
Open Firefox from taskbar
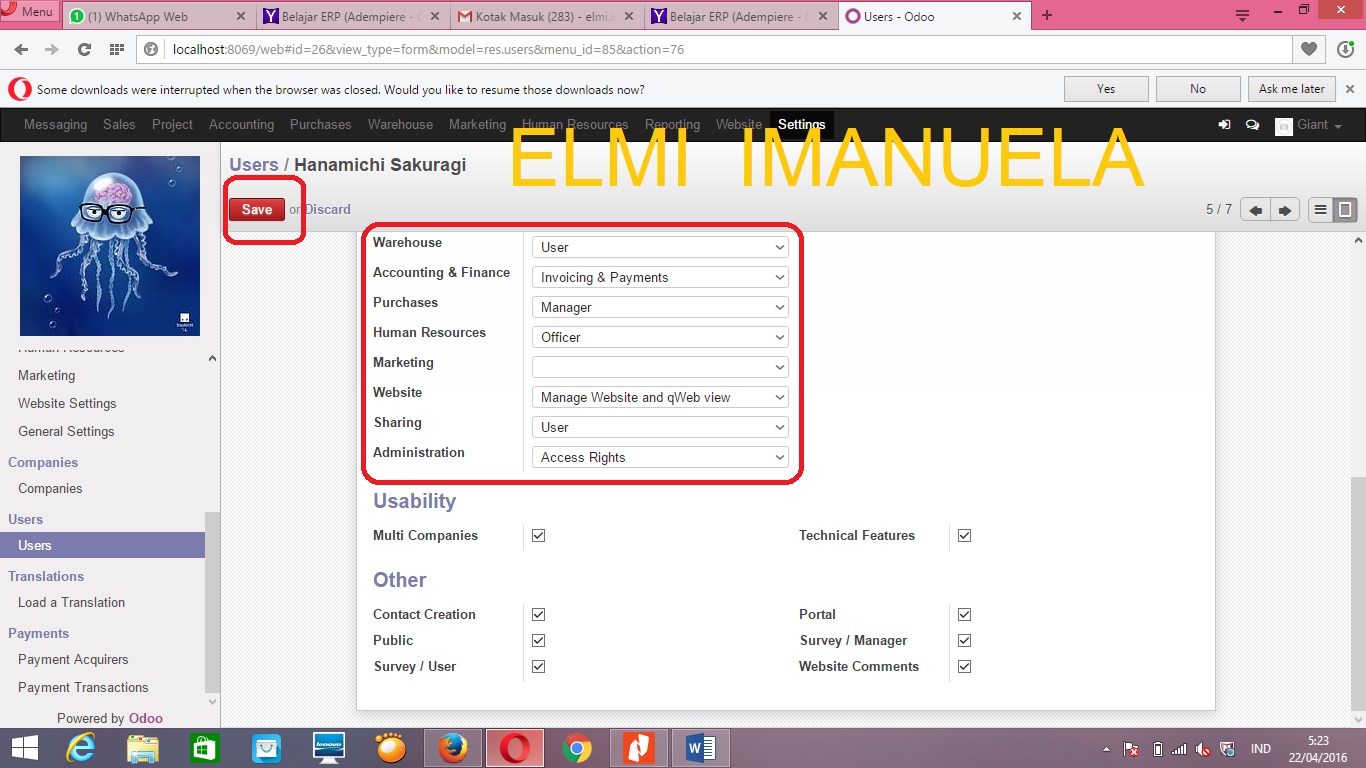[453, 748]
